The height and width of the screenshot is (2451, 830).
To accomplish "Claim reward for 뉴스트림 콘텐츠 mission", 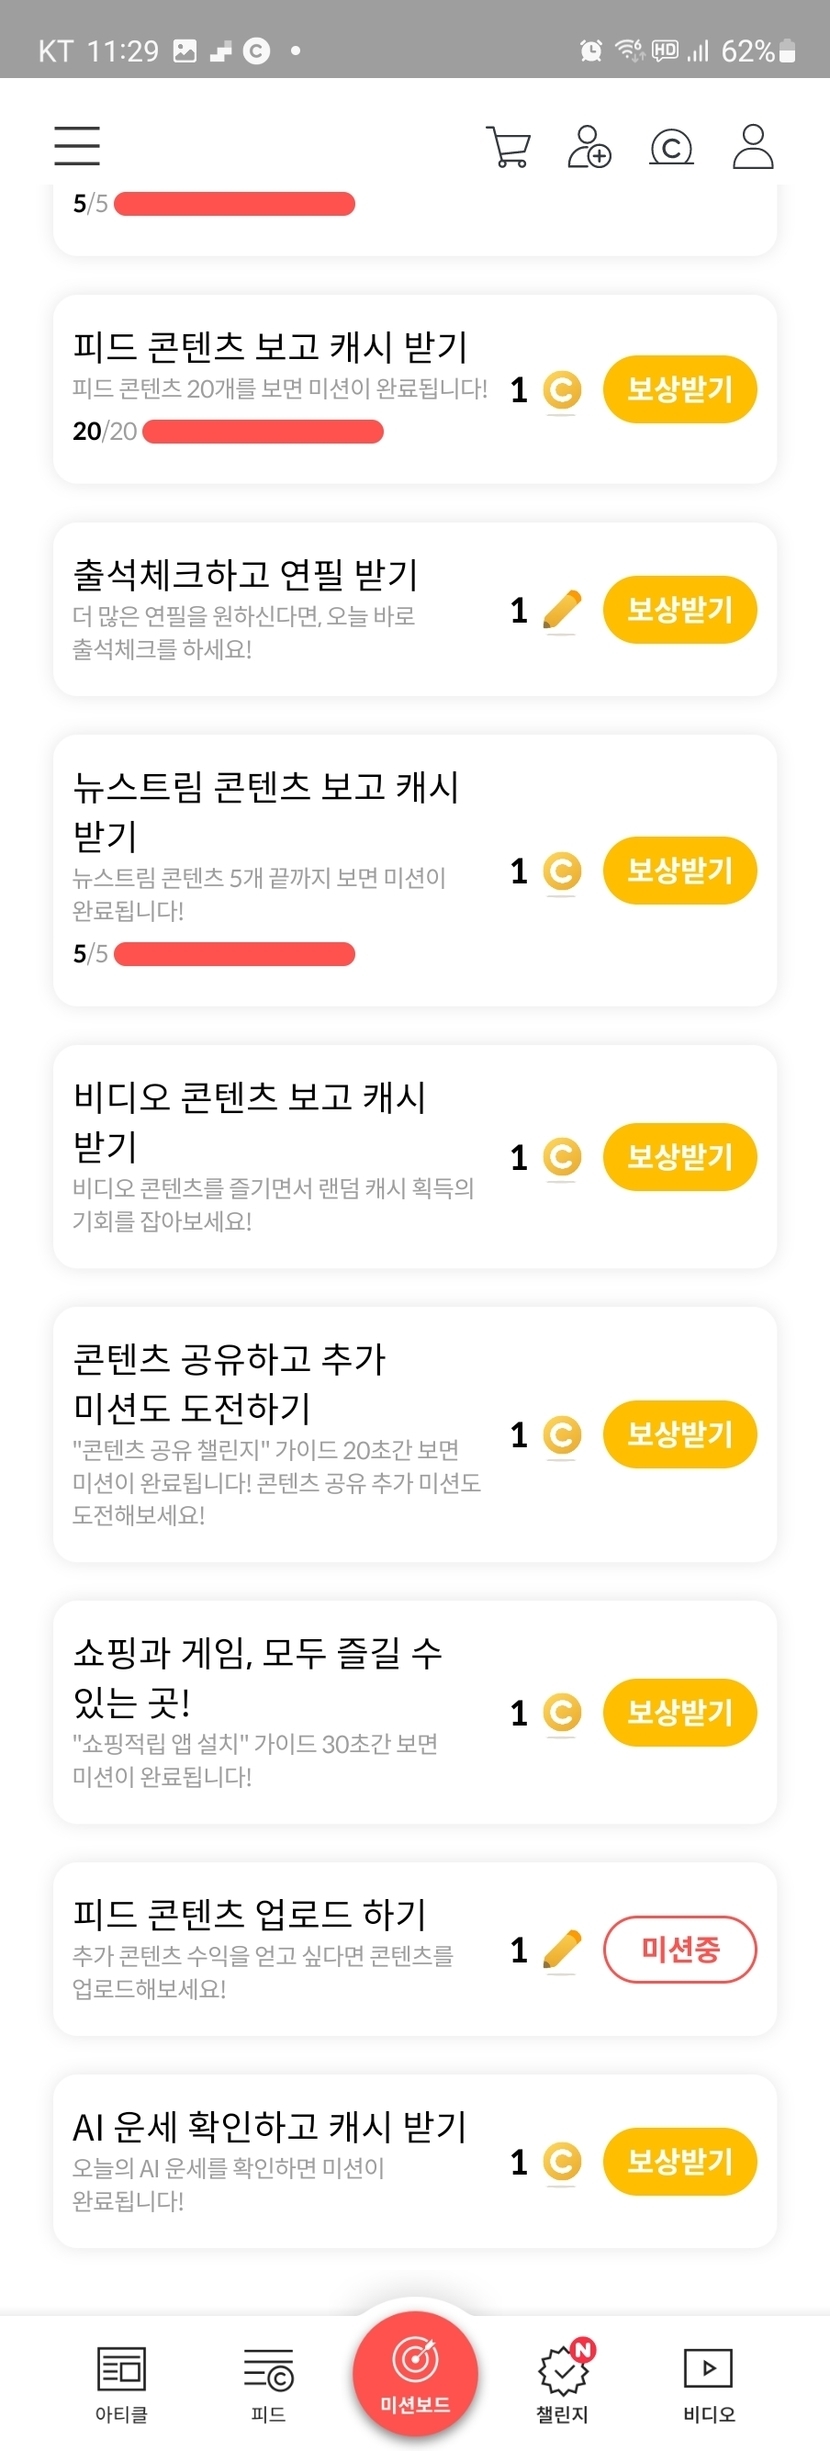I will (680, 870).
